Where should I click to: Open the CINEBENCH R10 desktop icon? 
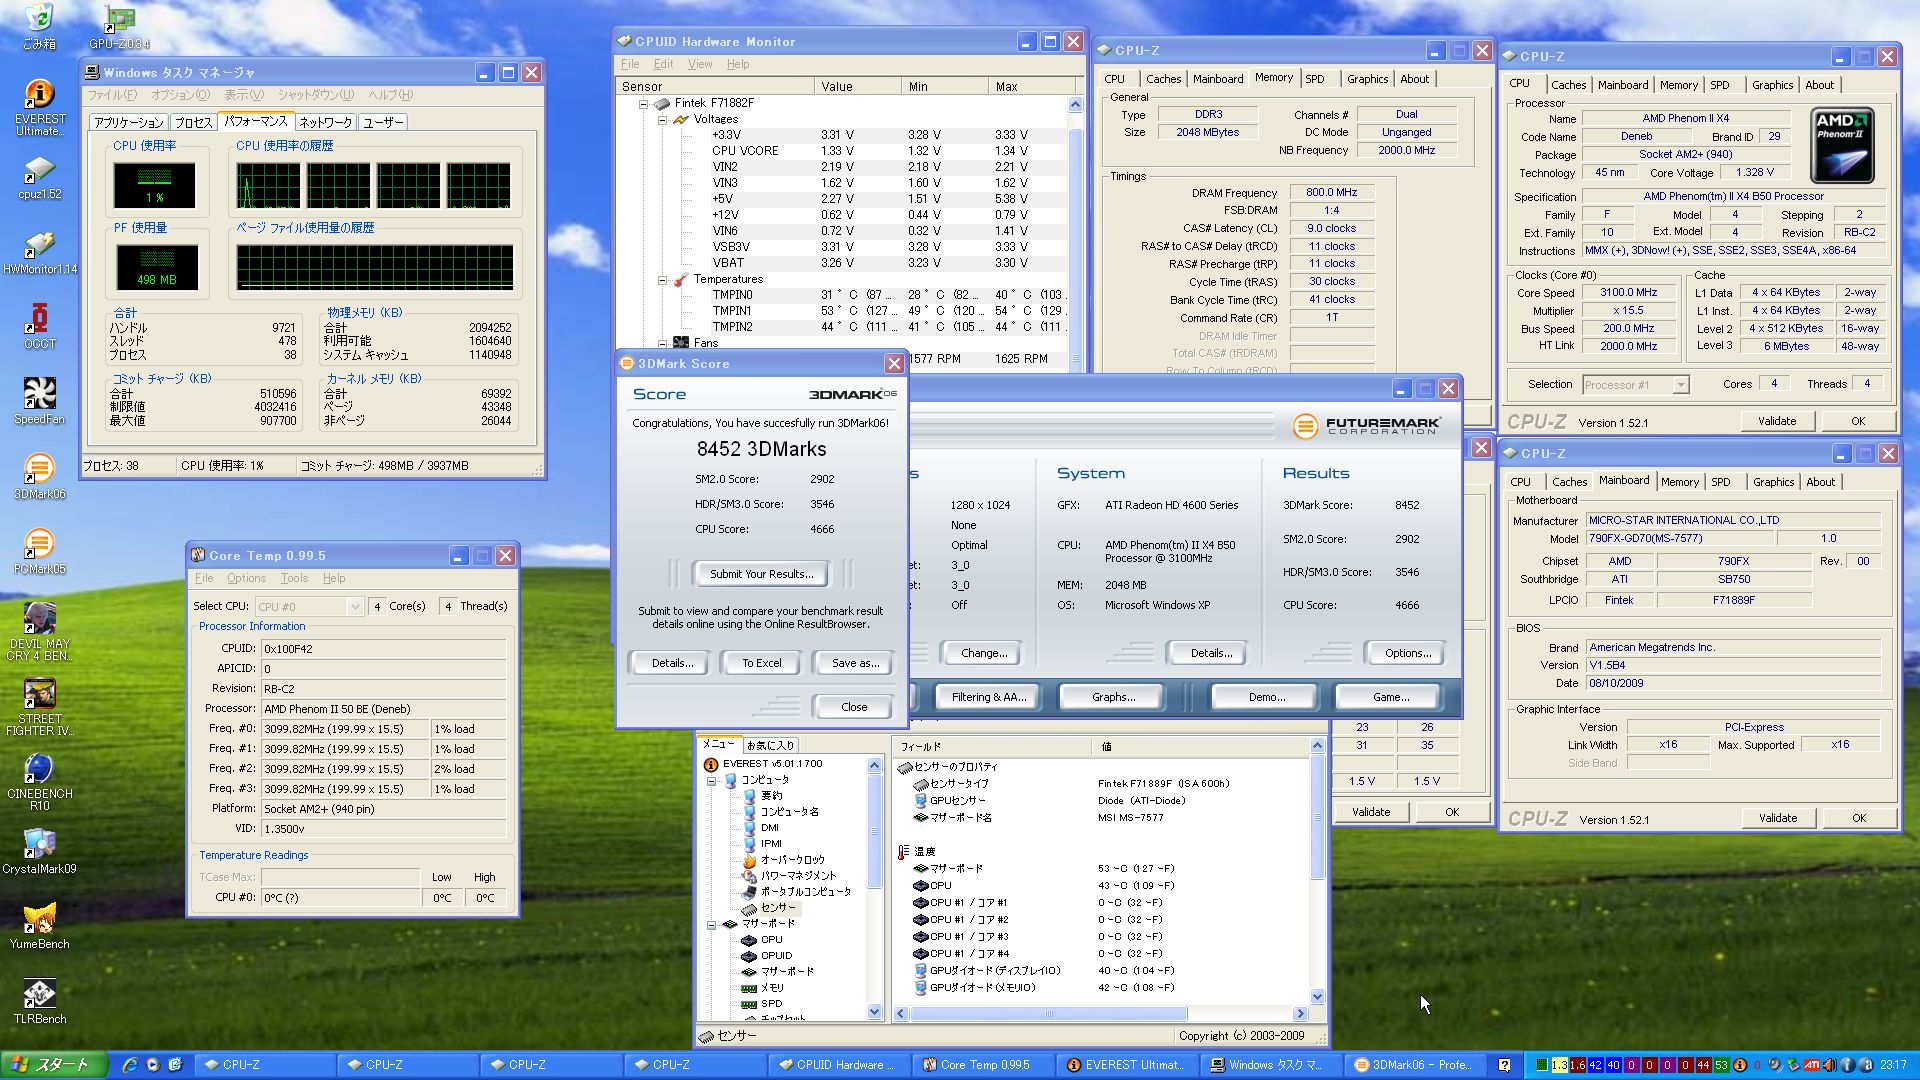39,770
